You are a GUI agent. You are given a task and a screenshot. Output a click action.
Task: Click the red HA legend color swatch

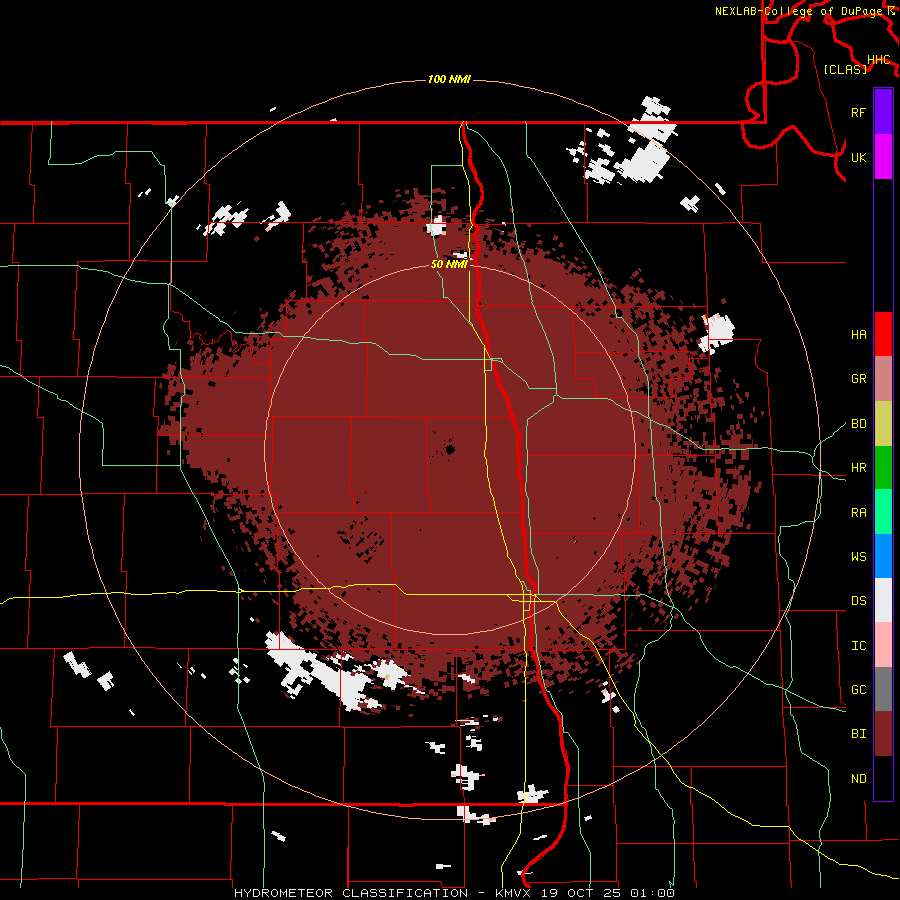(883, 334)
